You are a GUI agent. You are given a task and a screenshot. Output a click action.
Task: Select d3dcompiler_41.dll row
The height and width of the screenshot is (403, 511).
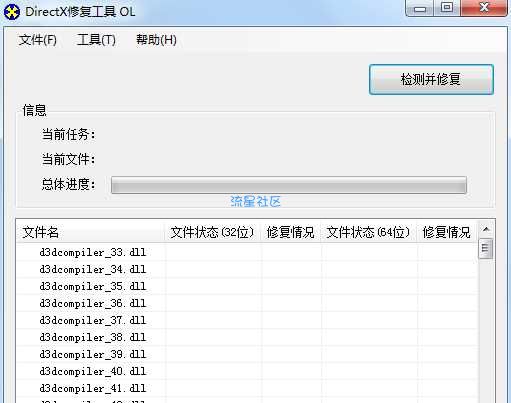click(247, 388)
